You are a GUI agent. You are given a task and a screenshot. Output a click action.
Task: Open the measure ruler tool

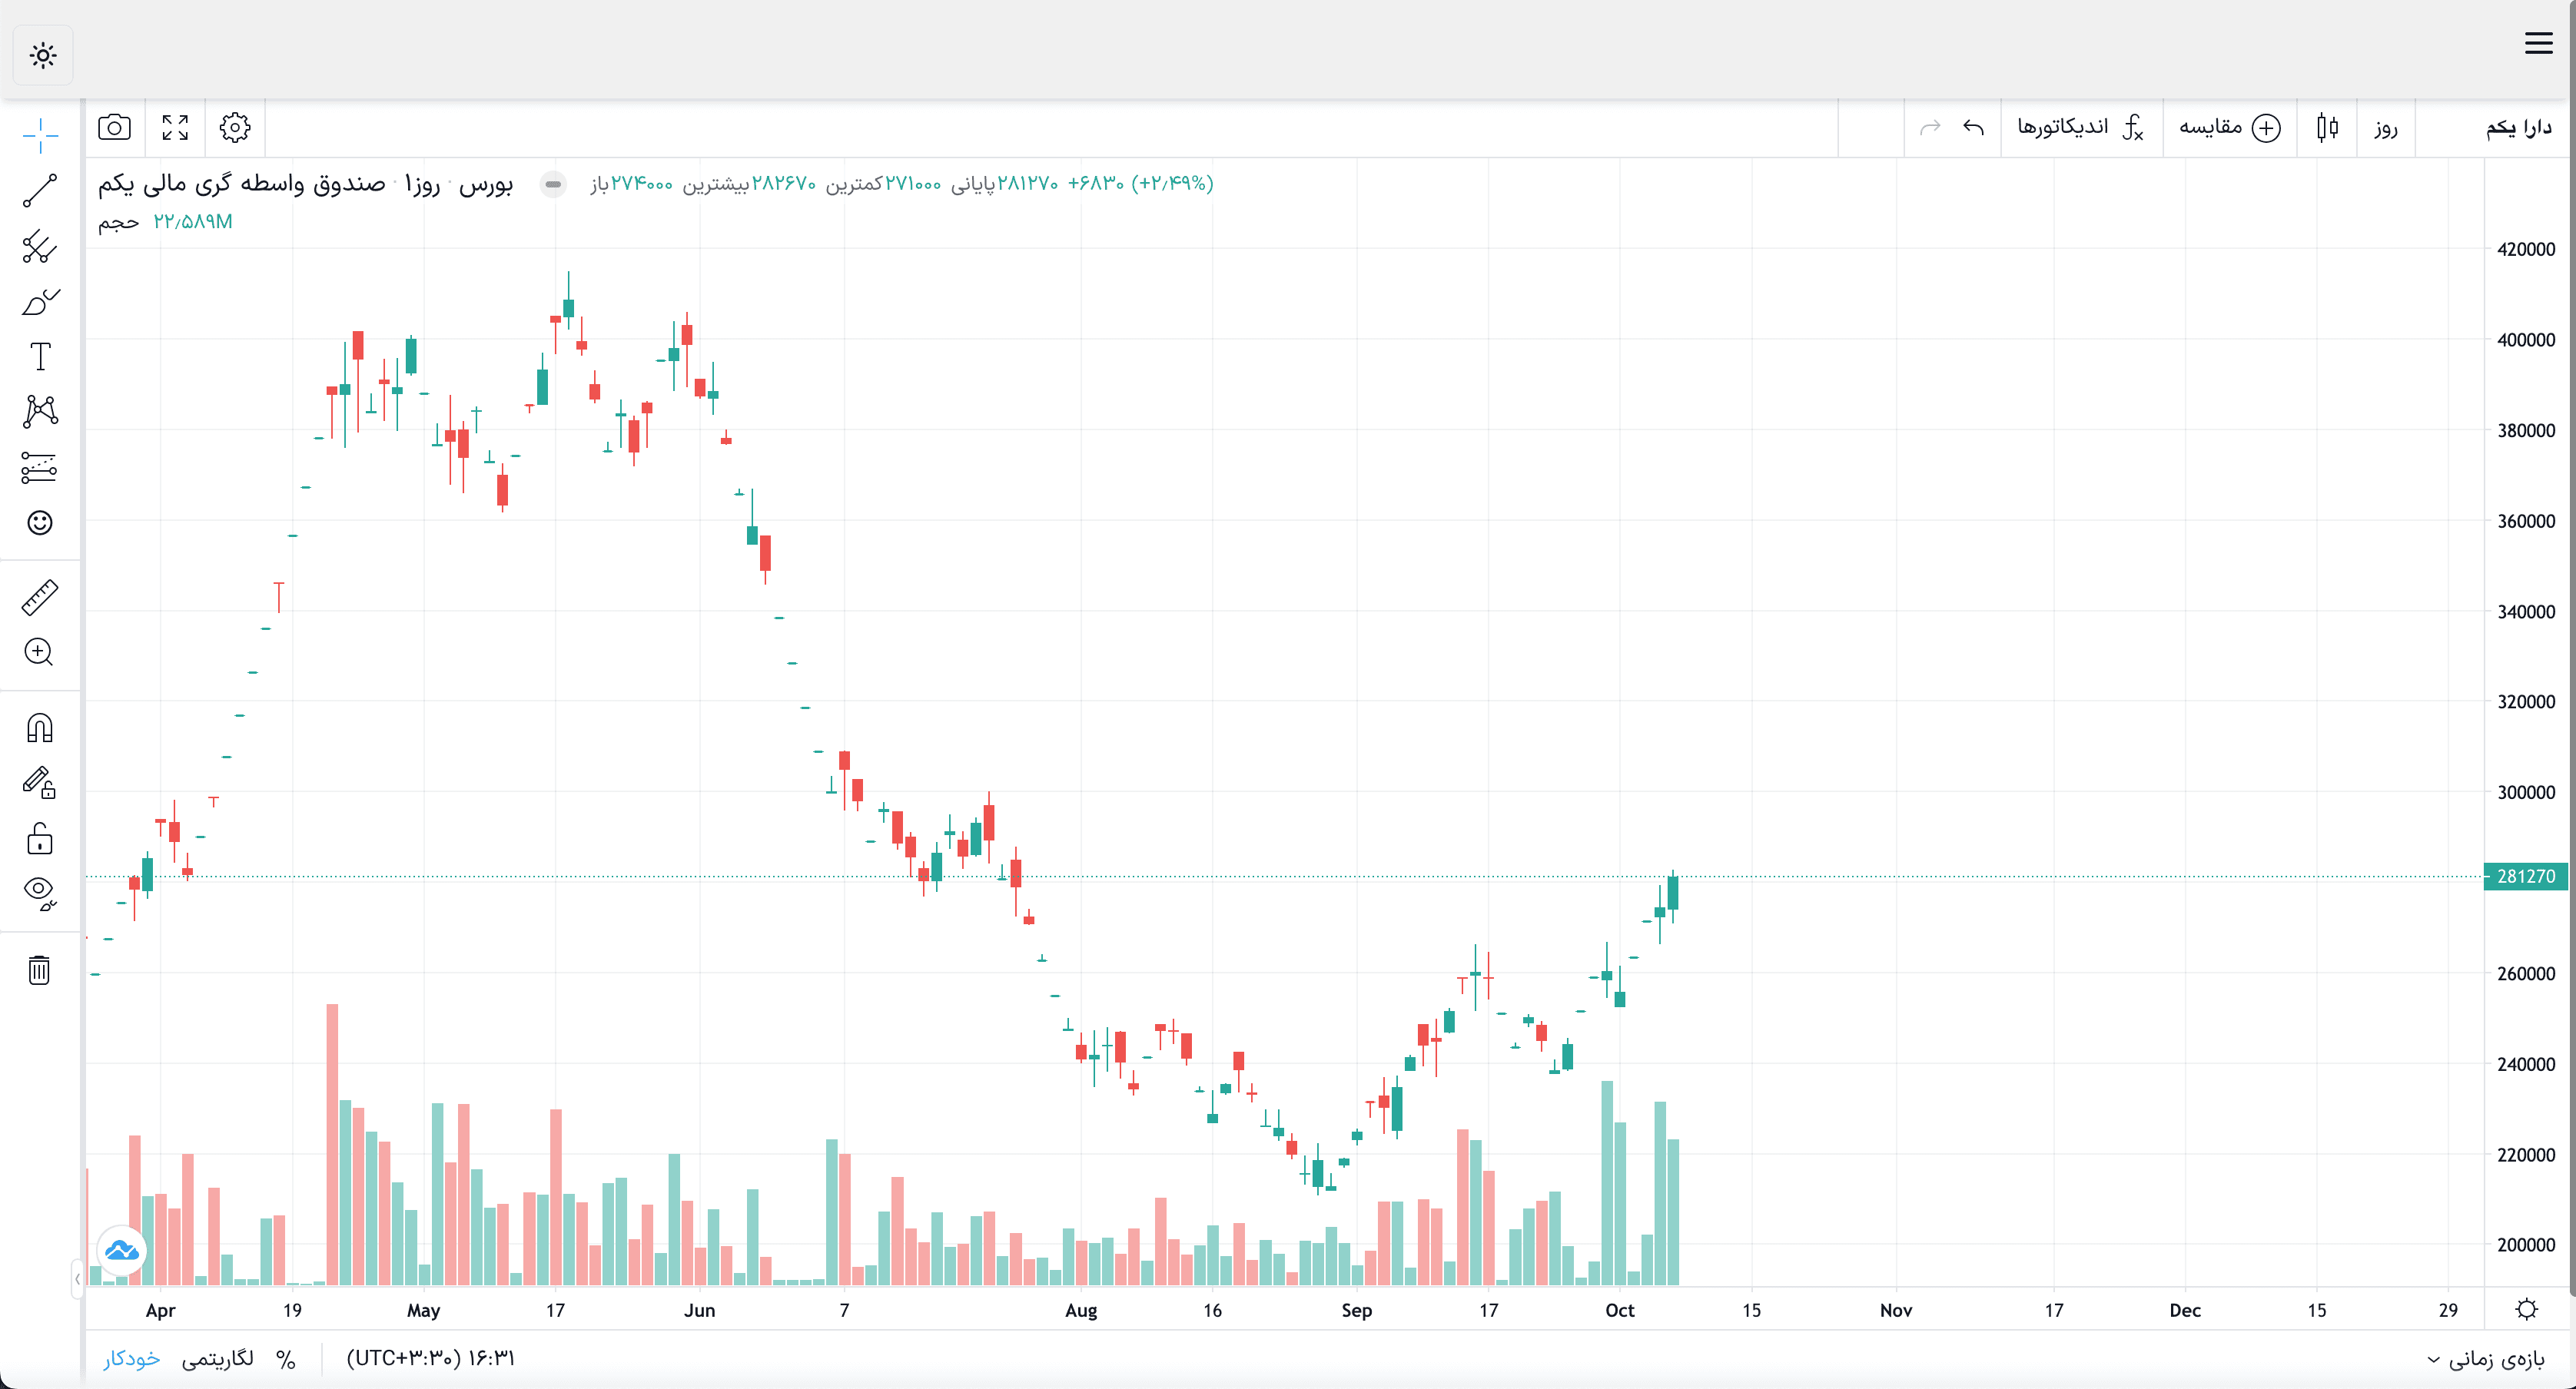coord(40,597)
